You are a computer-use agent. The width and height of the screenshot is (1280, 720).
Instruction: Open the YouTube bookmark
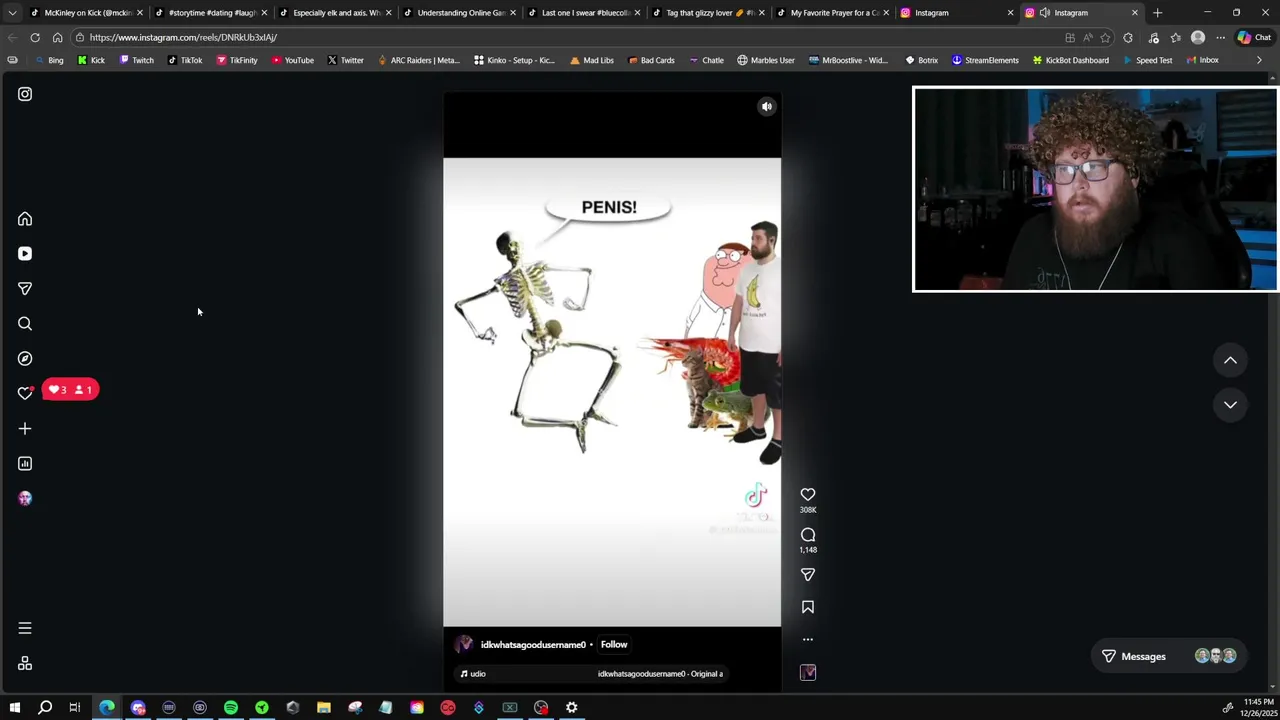pos(292,60)
